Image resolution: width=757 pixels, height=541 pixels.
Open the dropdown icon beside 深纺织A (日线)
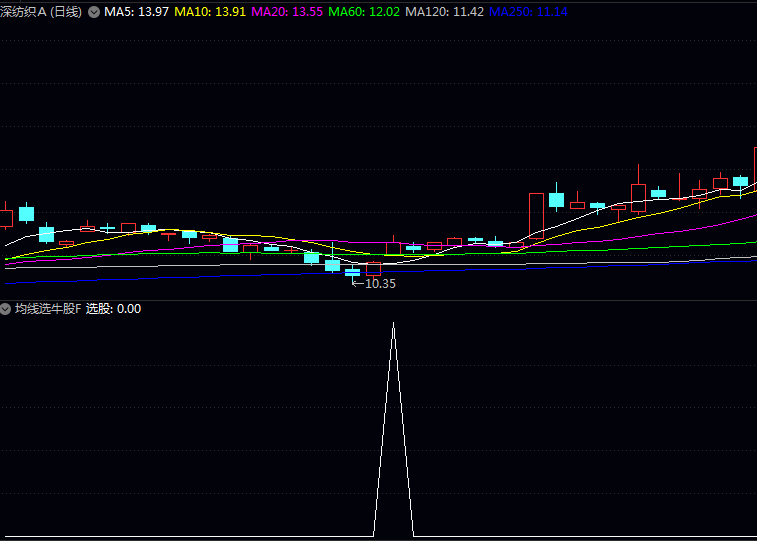point(94,12)
